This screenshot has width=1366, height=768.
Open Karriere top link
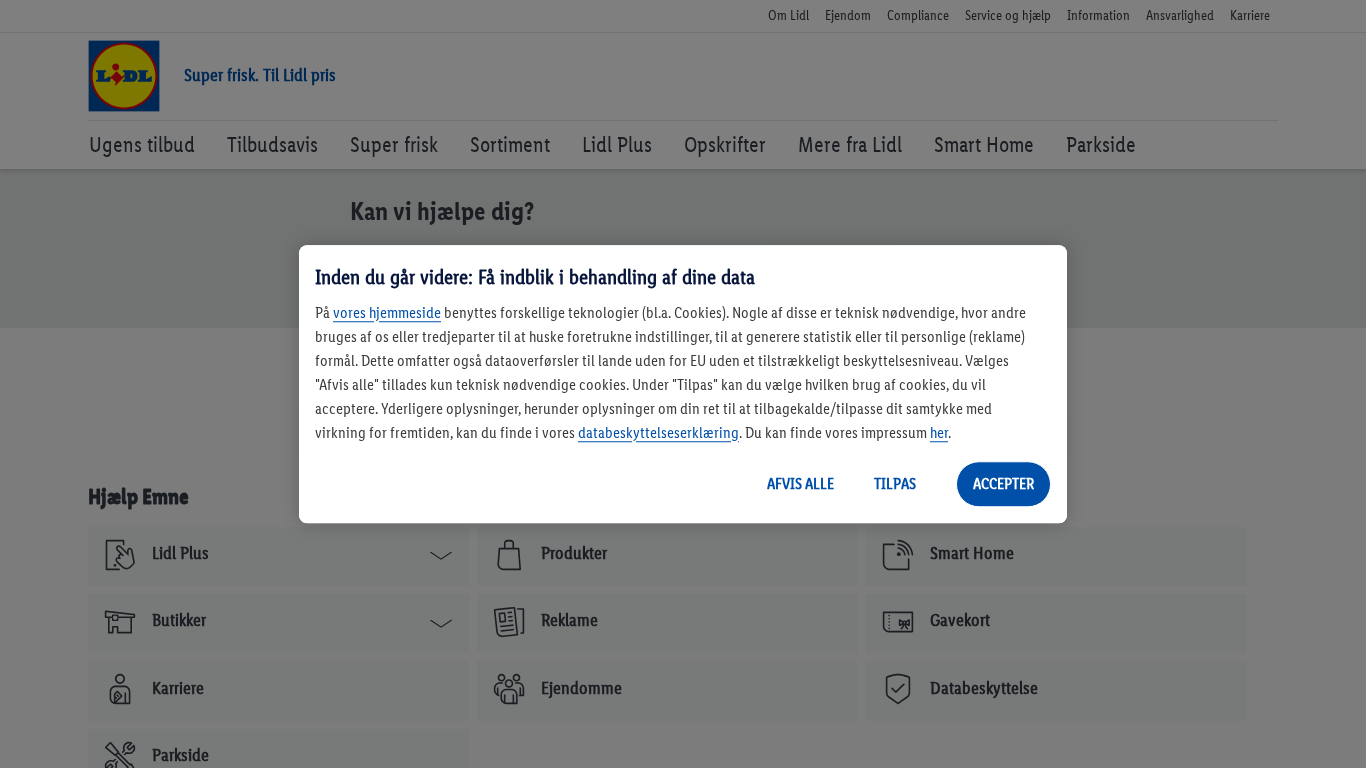1250,16
